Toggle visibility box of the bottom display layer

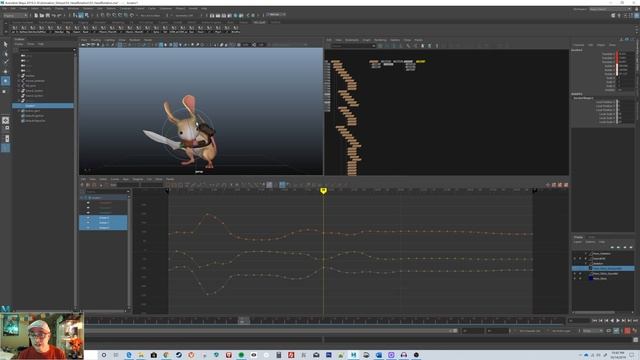pyautogui.click(x=575, y=278)
